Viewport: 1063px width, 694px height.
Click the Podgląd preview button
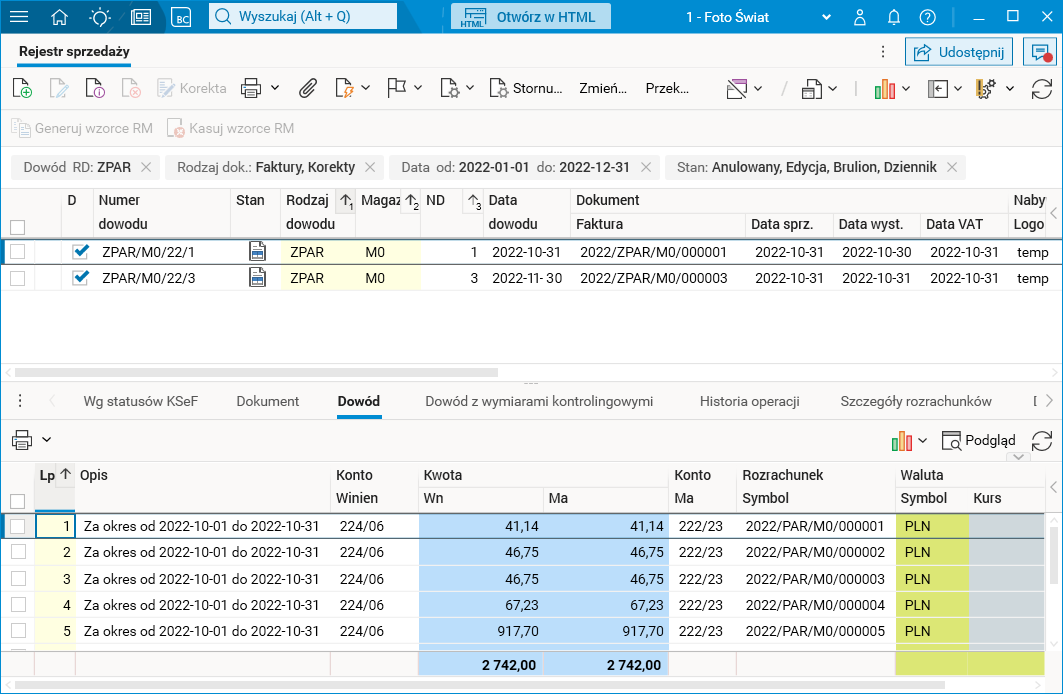click(x=978, y=440)
